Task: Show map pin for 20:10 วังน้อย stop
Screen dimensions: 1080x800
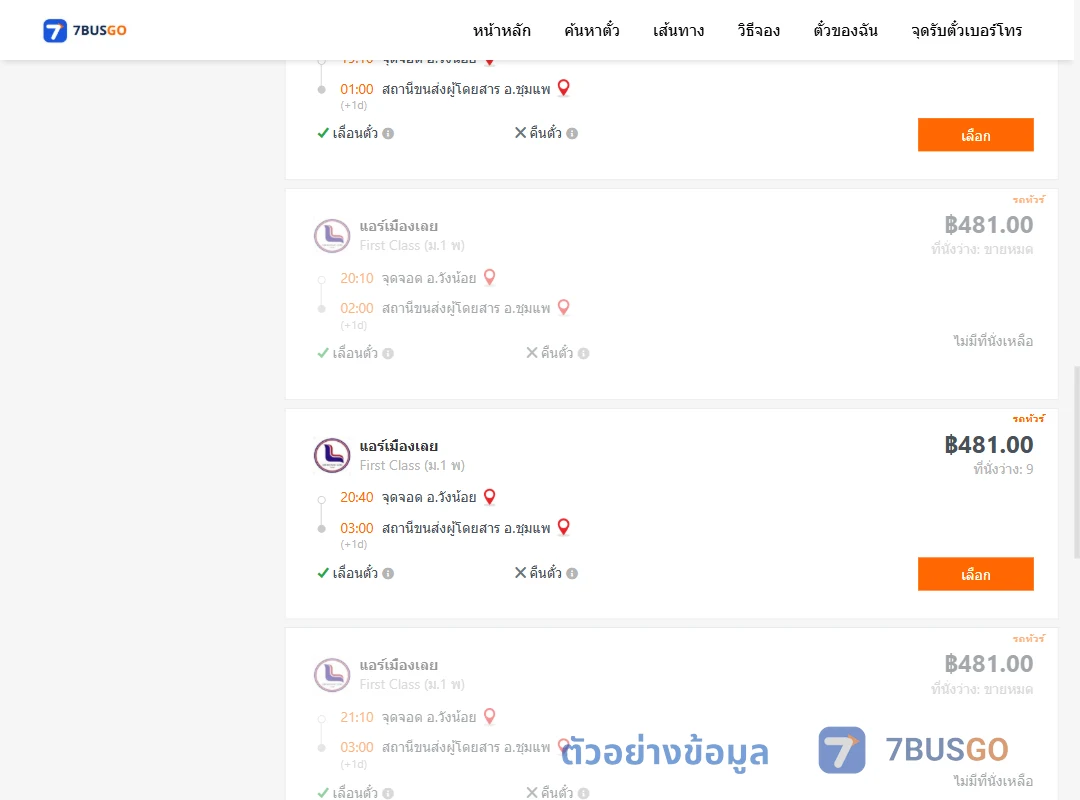Action: [x=489, y=277]
